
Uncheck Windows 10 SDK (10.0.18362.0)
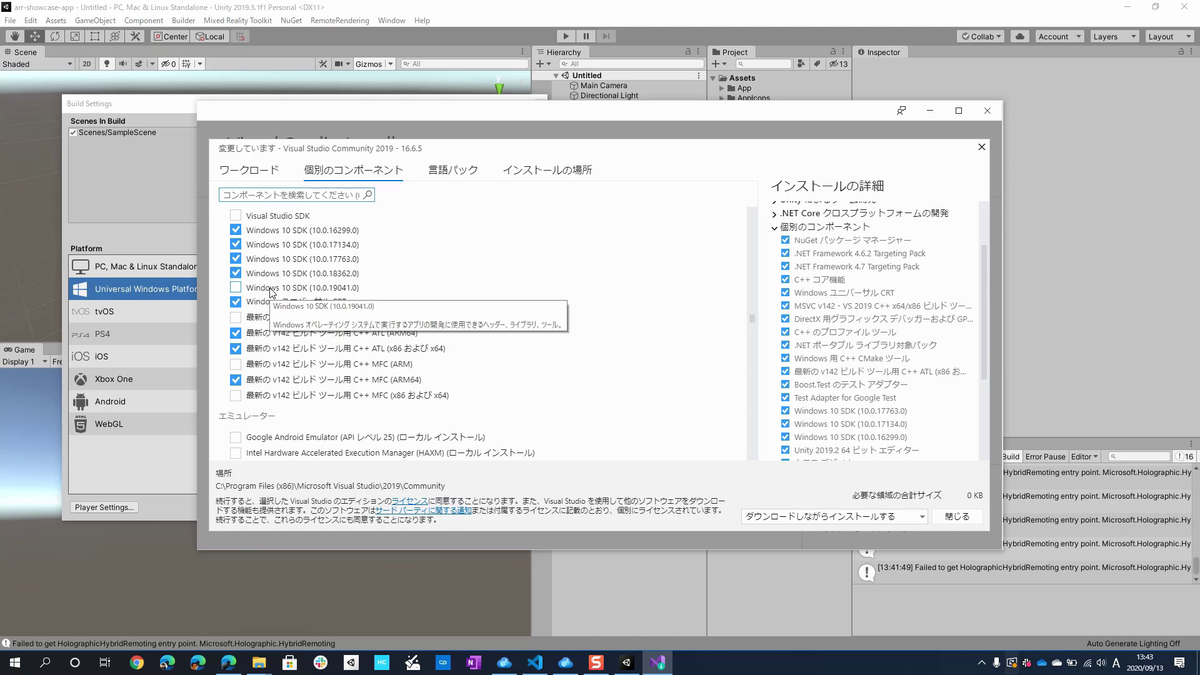(236, 273)
